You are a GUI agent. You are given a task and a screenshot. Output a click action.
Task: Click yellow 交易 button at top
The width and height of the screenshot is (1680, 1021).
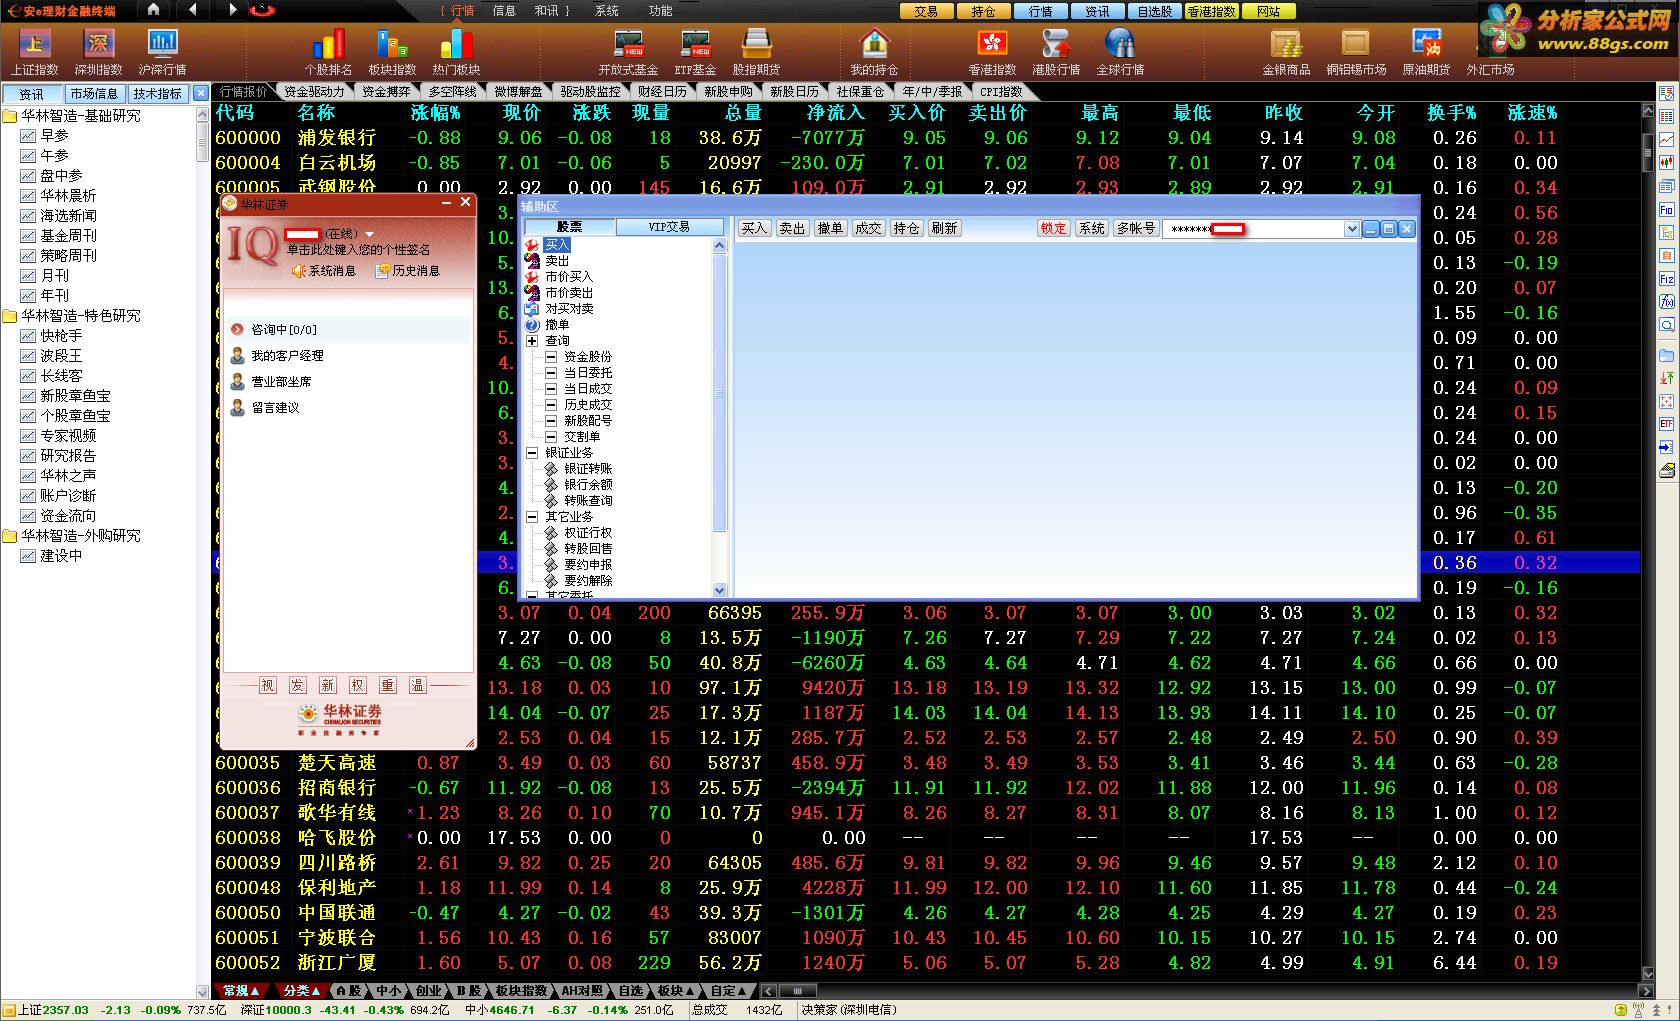926,11
